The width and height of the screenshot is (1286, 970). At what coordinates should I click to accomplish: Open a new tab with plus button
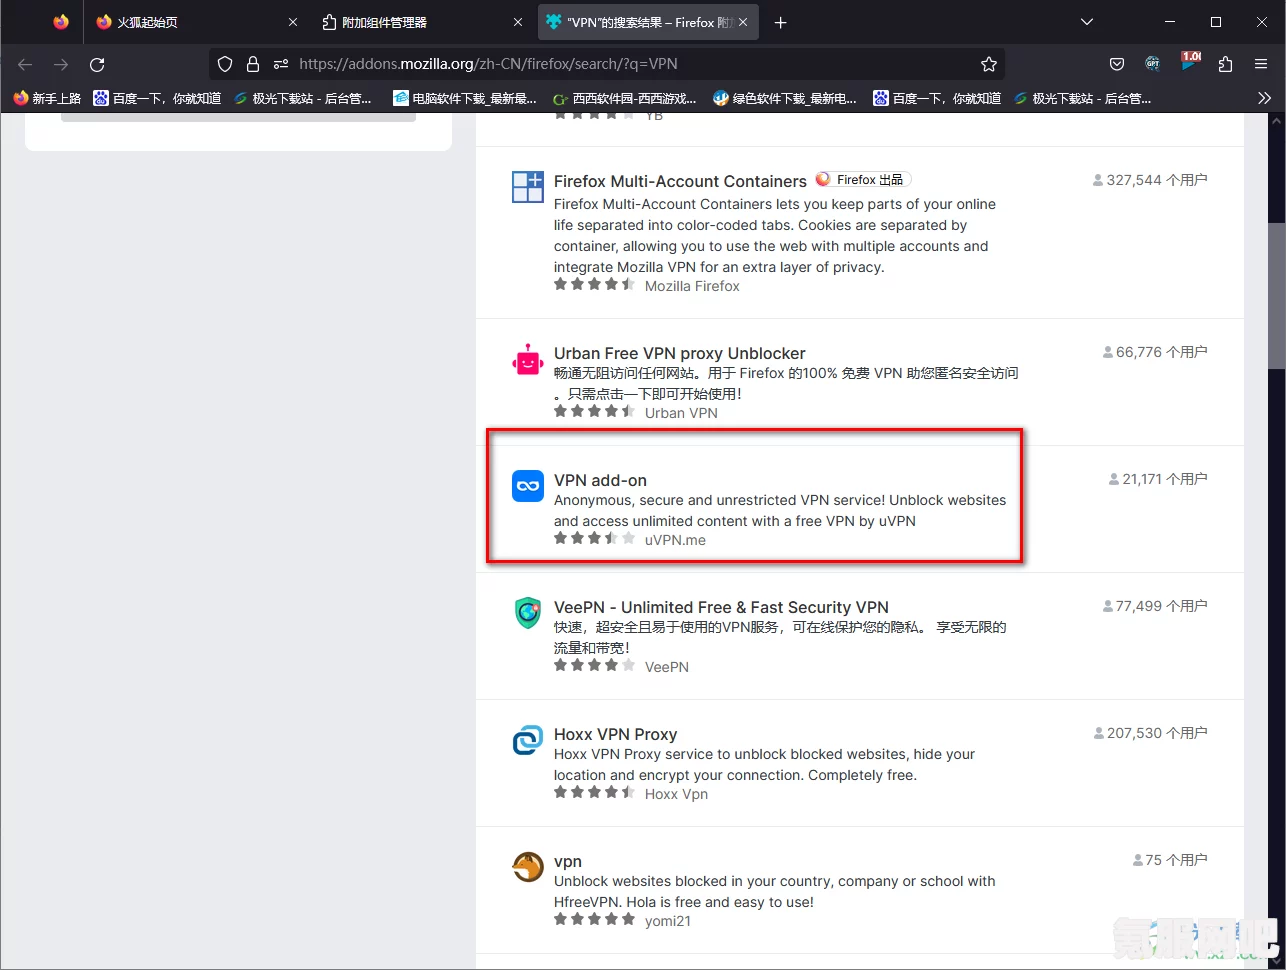[781, 22]
